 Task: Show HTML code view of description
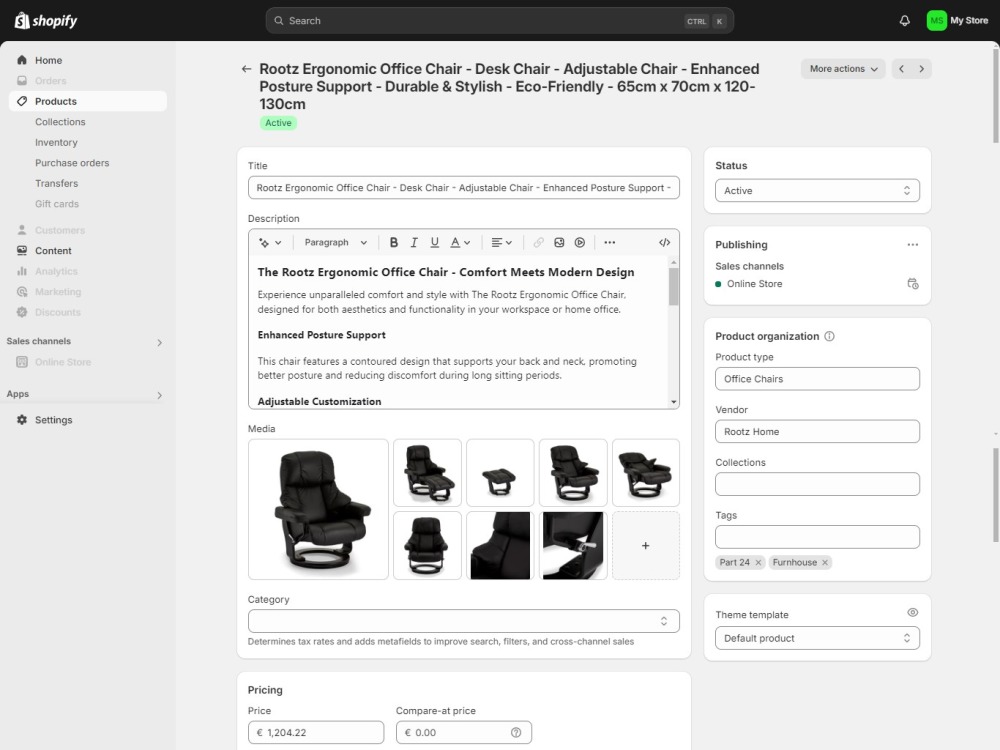click(665, 242)
